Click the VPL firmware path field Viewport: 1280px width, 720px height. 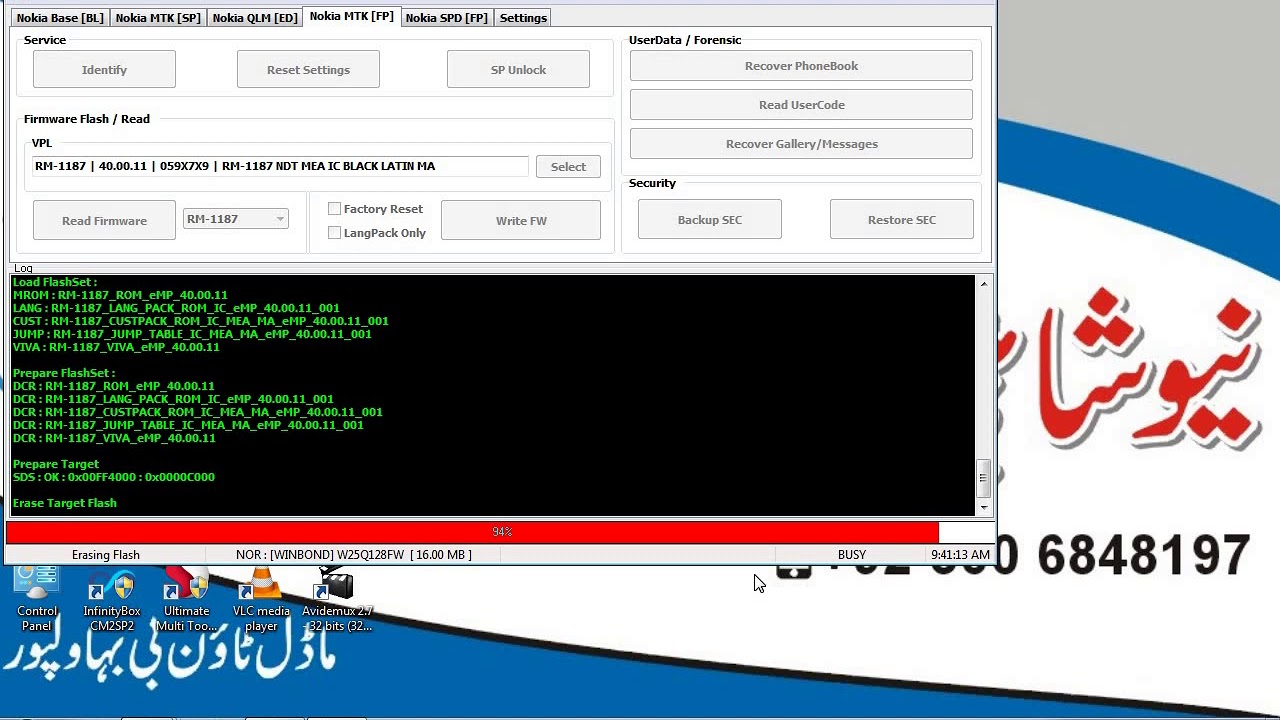click(280, 166)
